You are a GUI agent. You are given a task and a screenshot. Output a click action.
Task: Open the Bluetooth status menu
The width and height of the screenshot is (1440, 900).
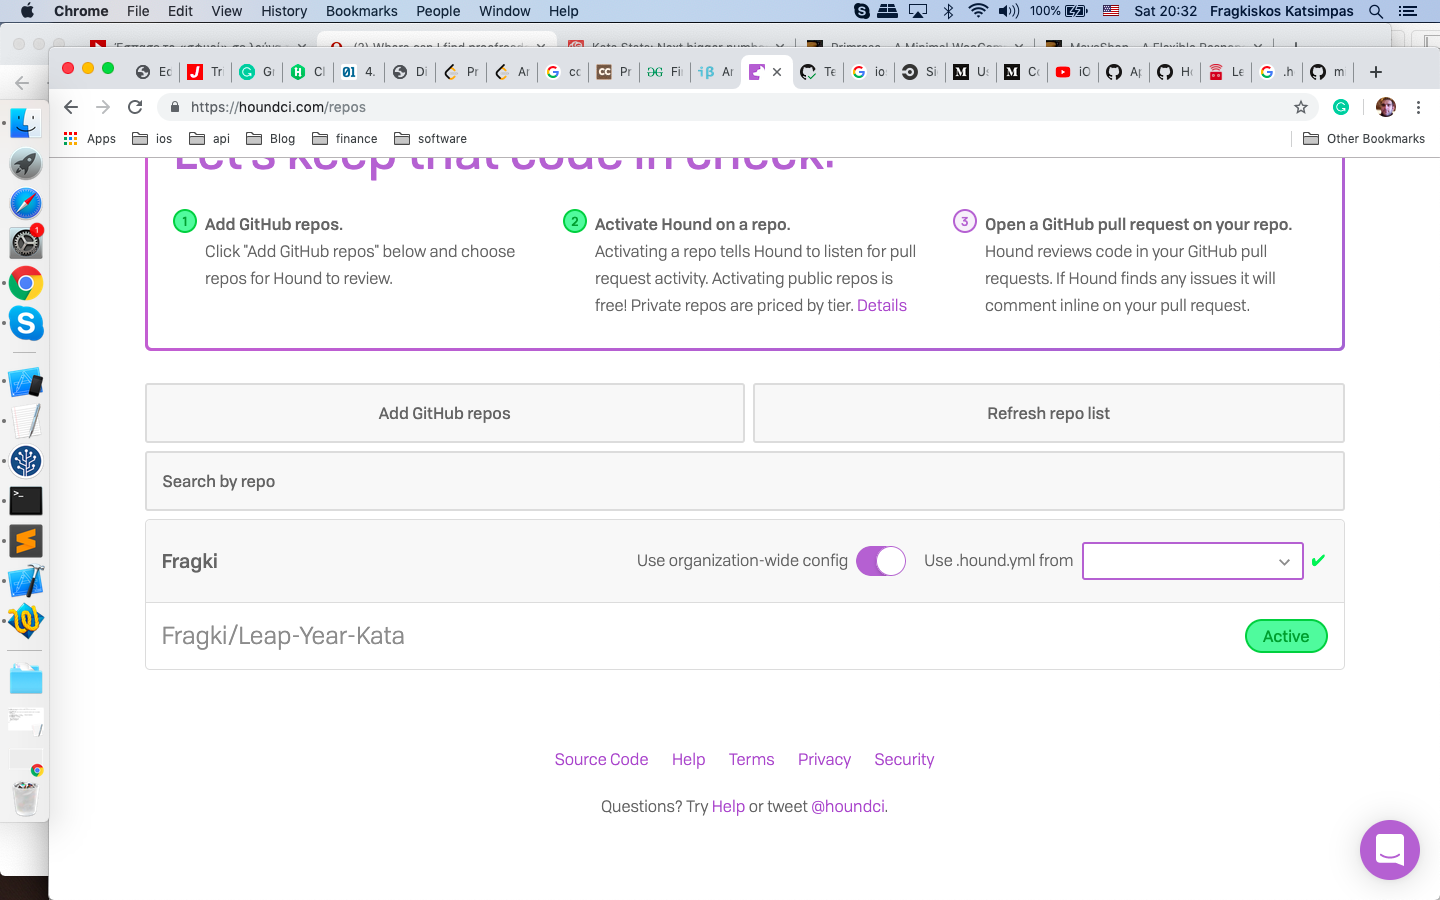948,11
